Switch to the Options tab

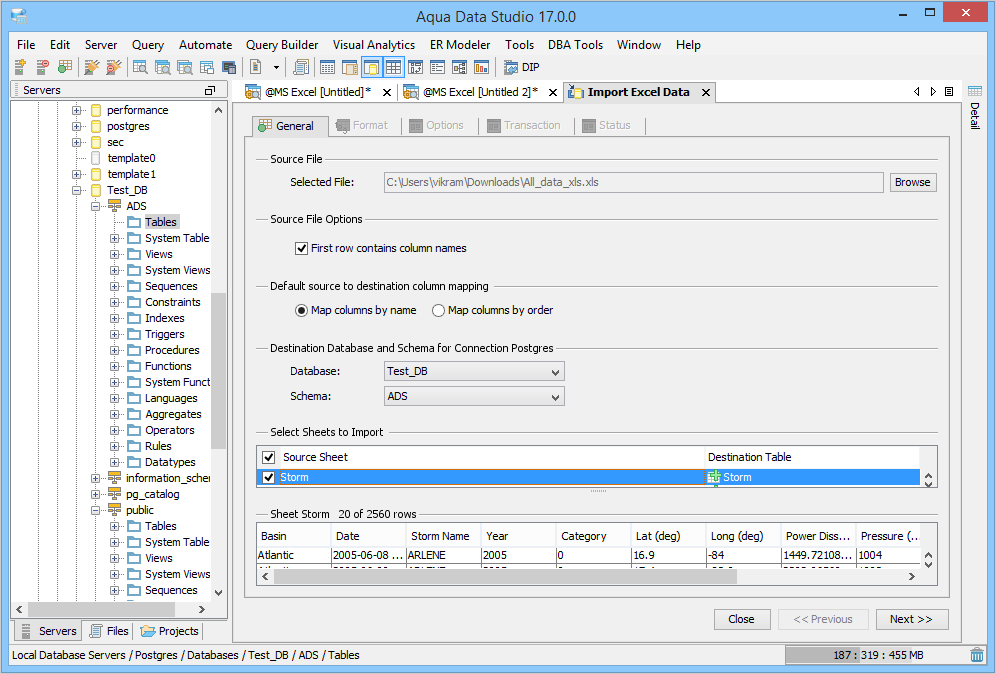coord(437,126)
